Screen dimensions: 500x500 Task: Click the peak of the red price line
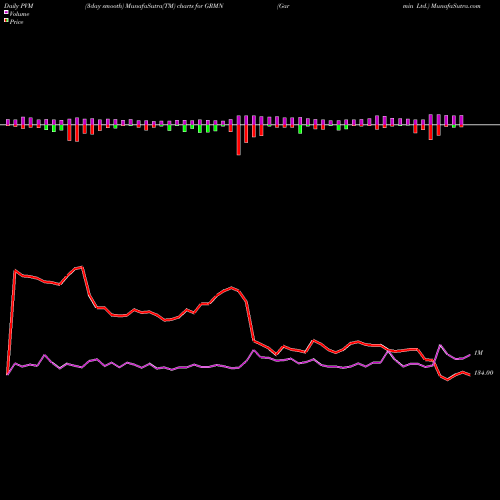[x=82, y=267]
